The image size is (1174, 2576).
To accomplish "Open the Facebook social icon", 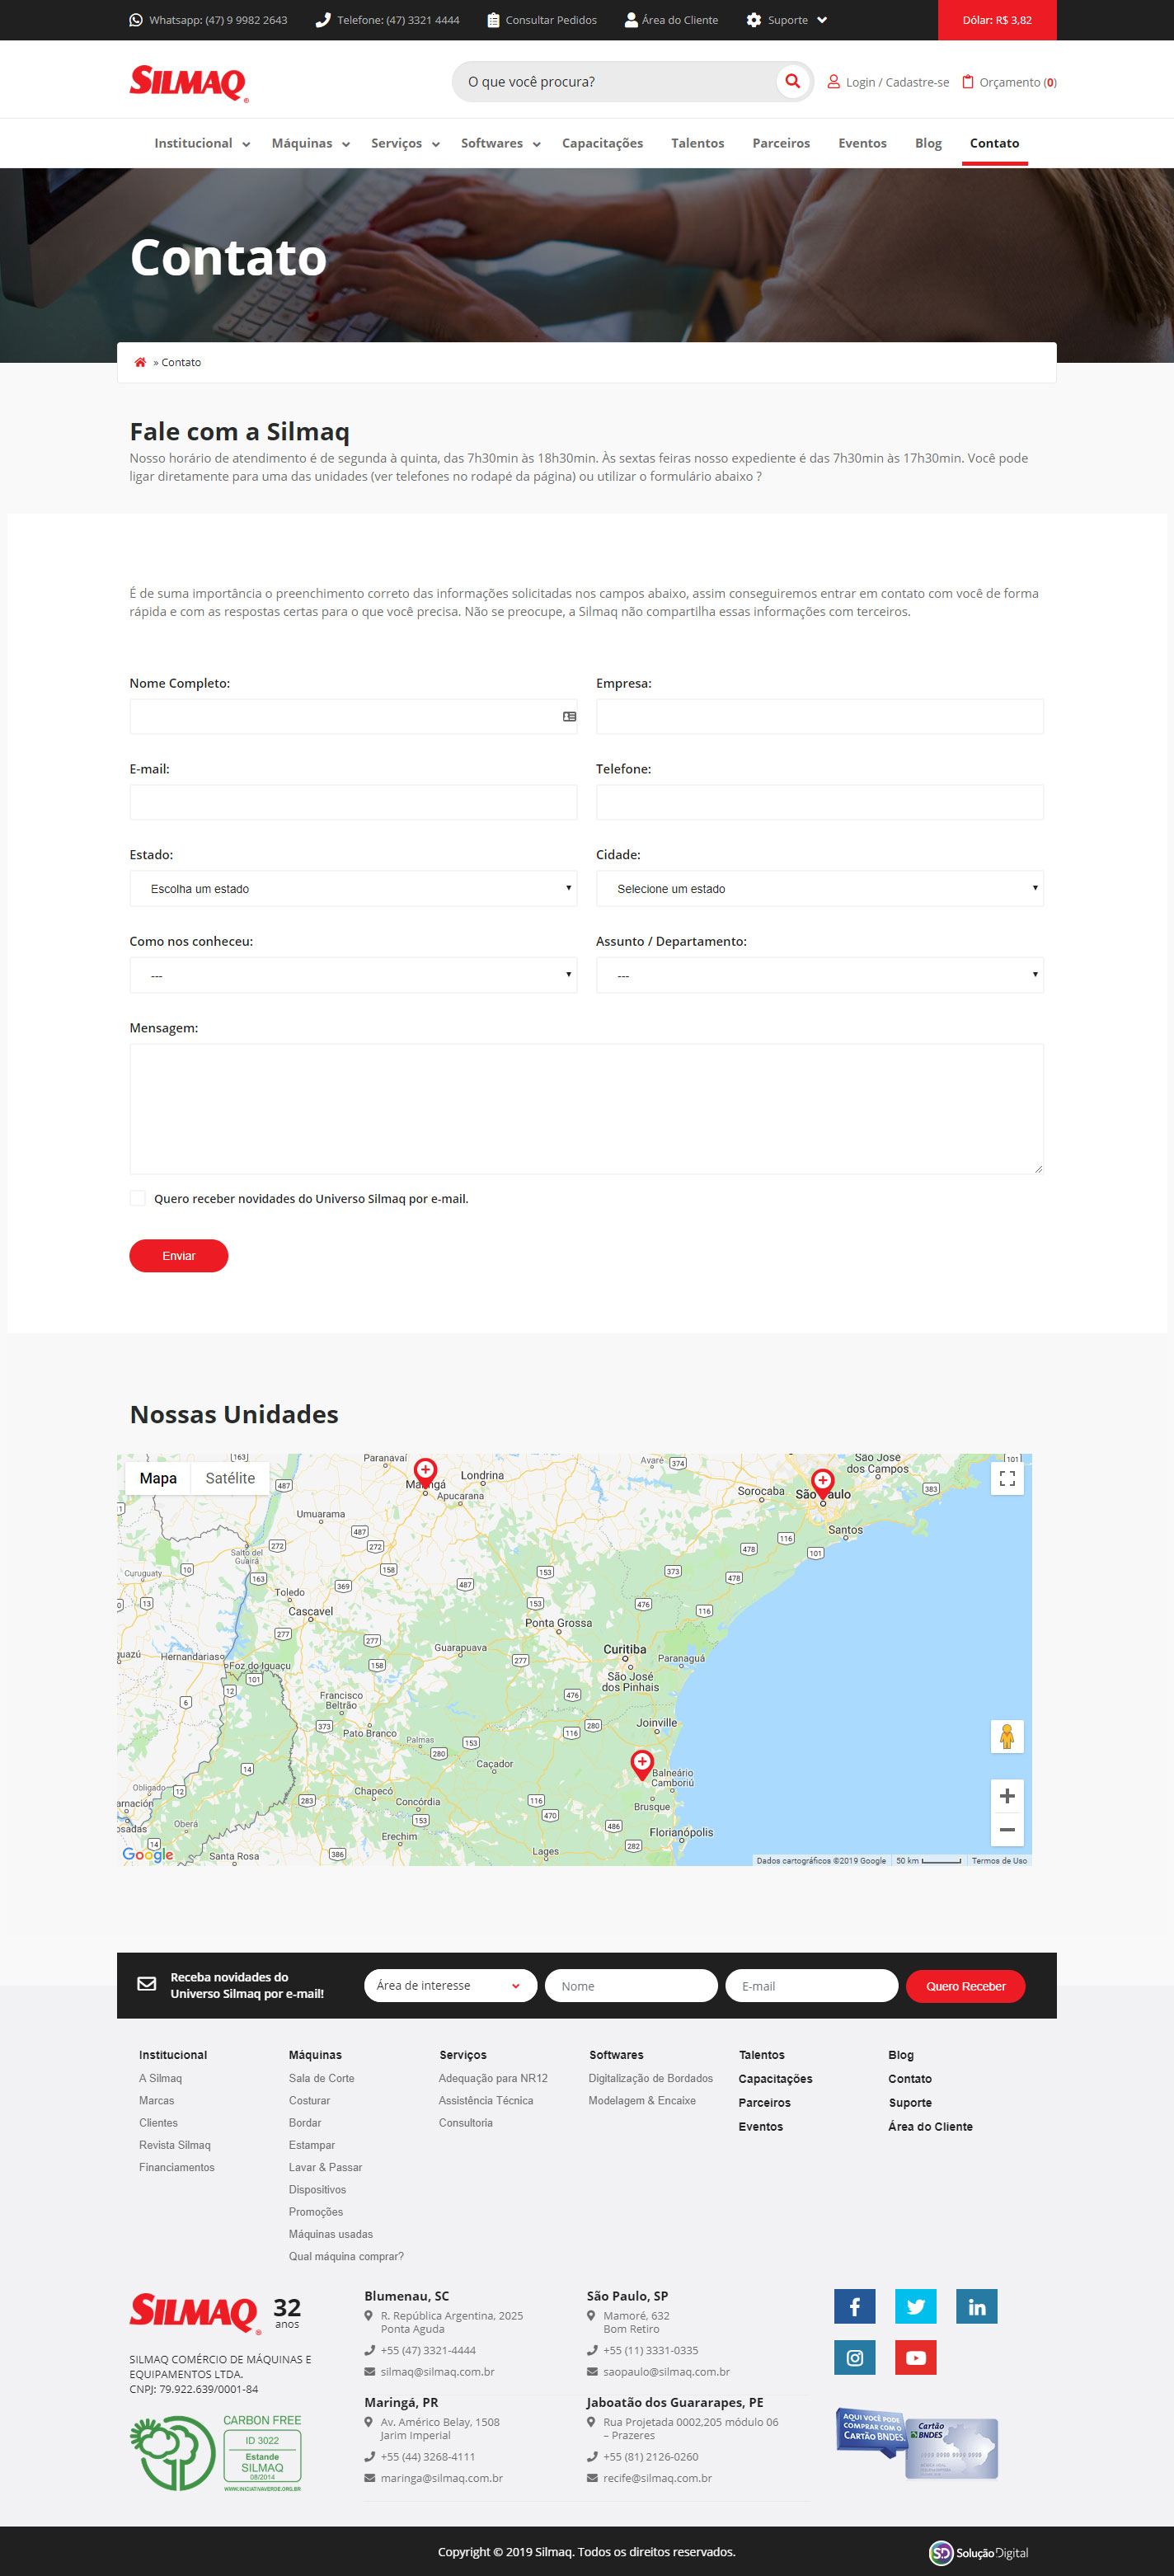I will [x=854, y=2306].
